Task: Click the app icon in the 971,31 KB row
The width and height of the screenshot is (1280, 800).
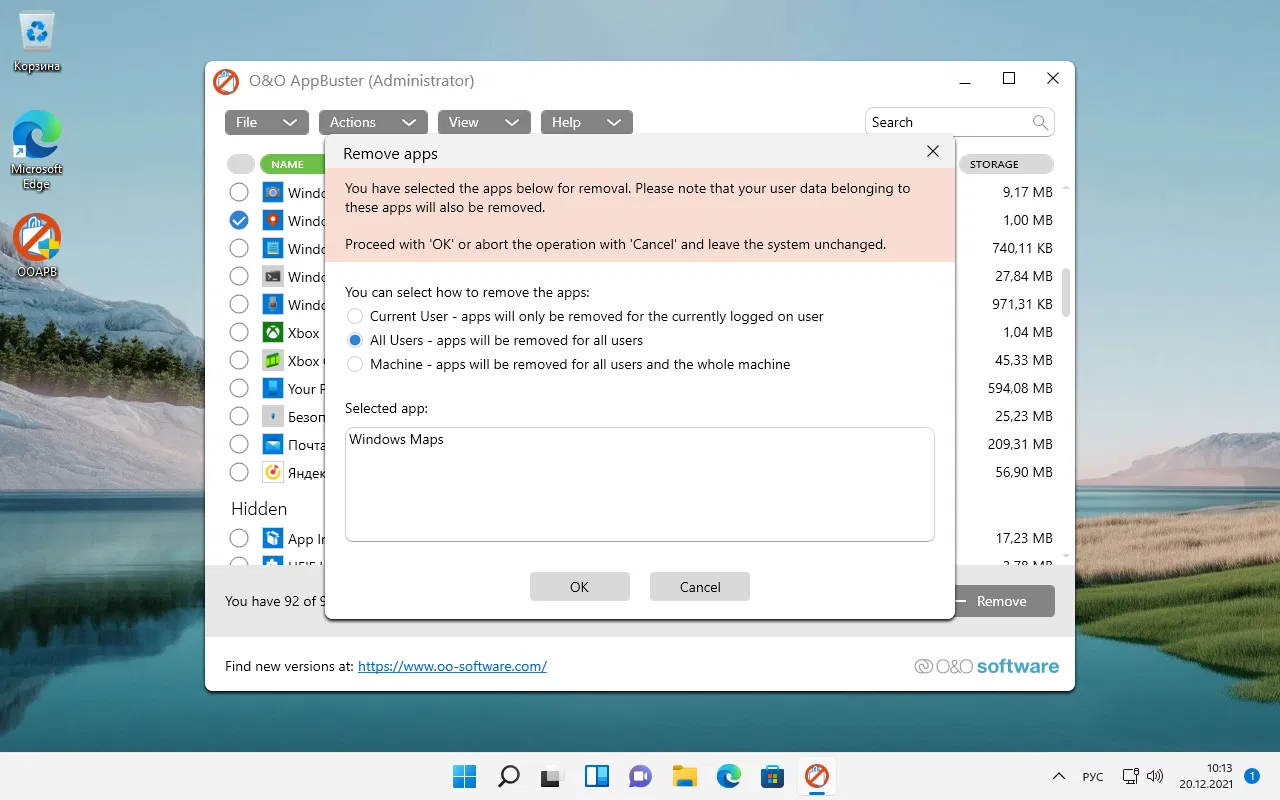Action: coord(273,304)
